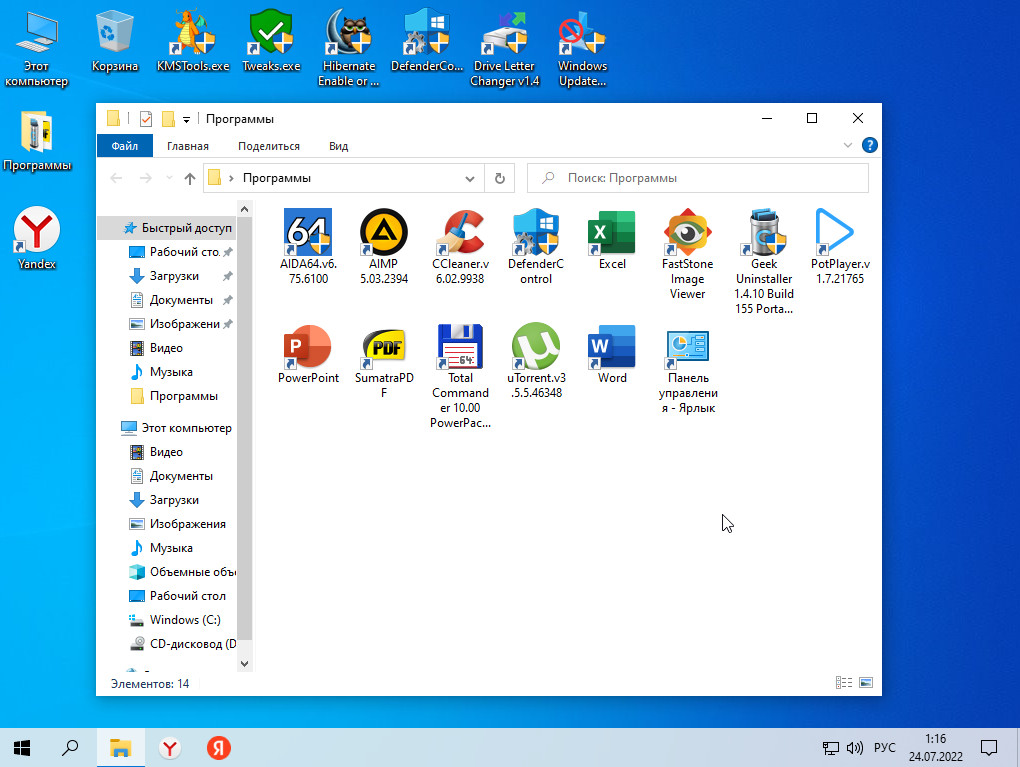
Task: Open address bar history dropdown
Action: (470, 178)
